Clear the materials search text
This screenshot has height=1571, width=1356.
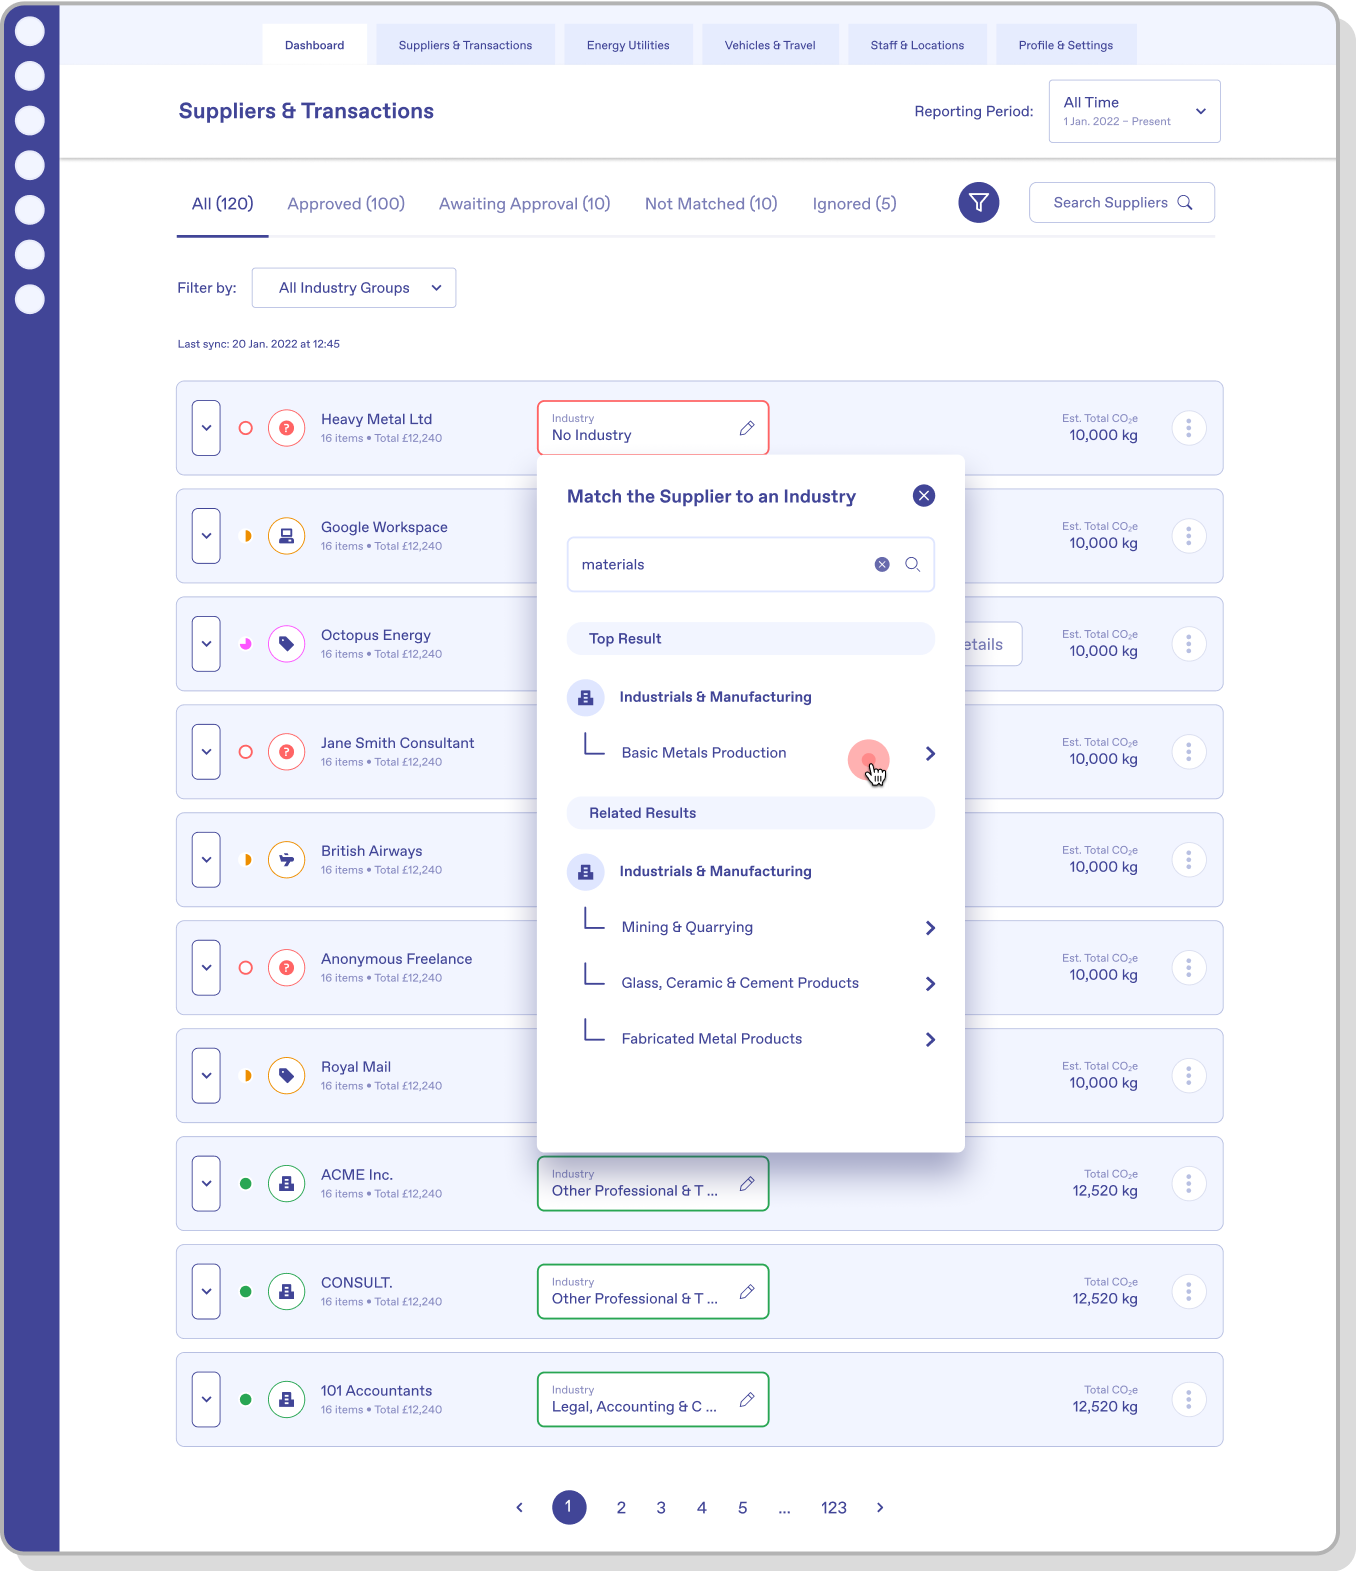882,565
